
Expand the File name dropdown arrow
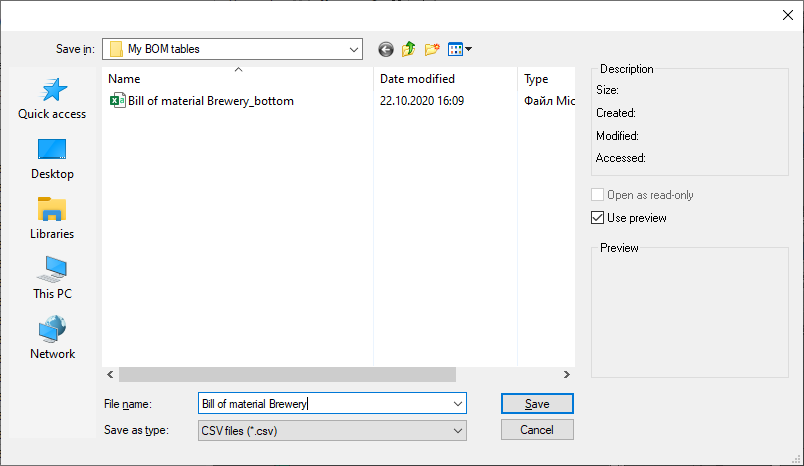(458, 404)
